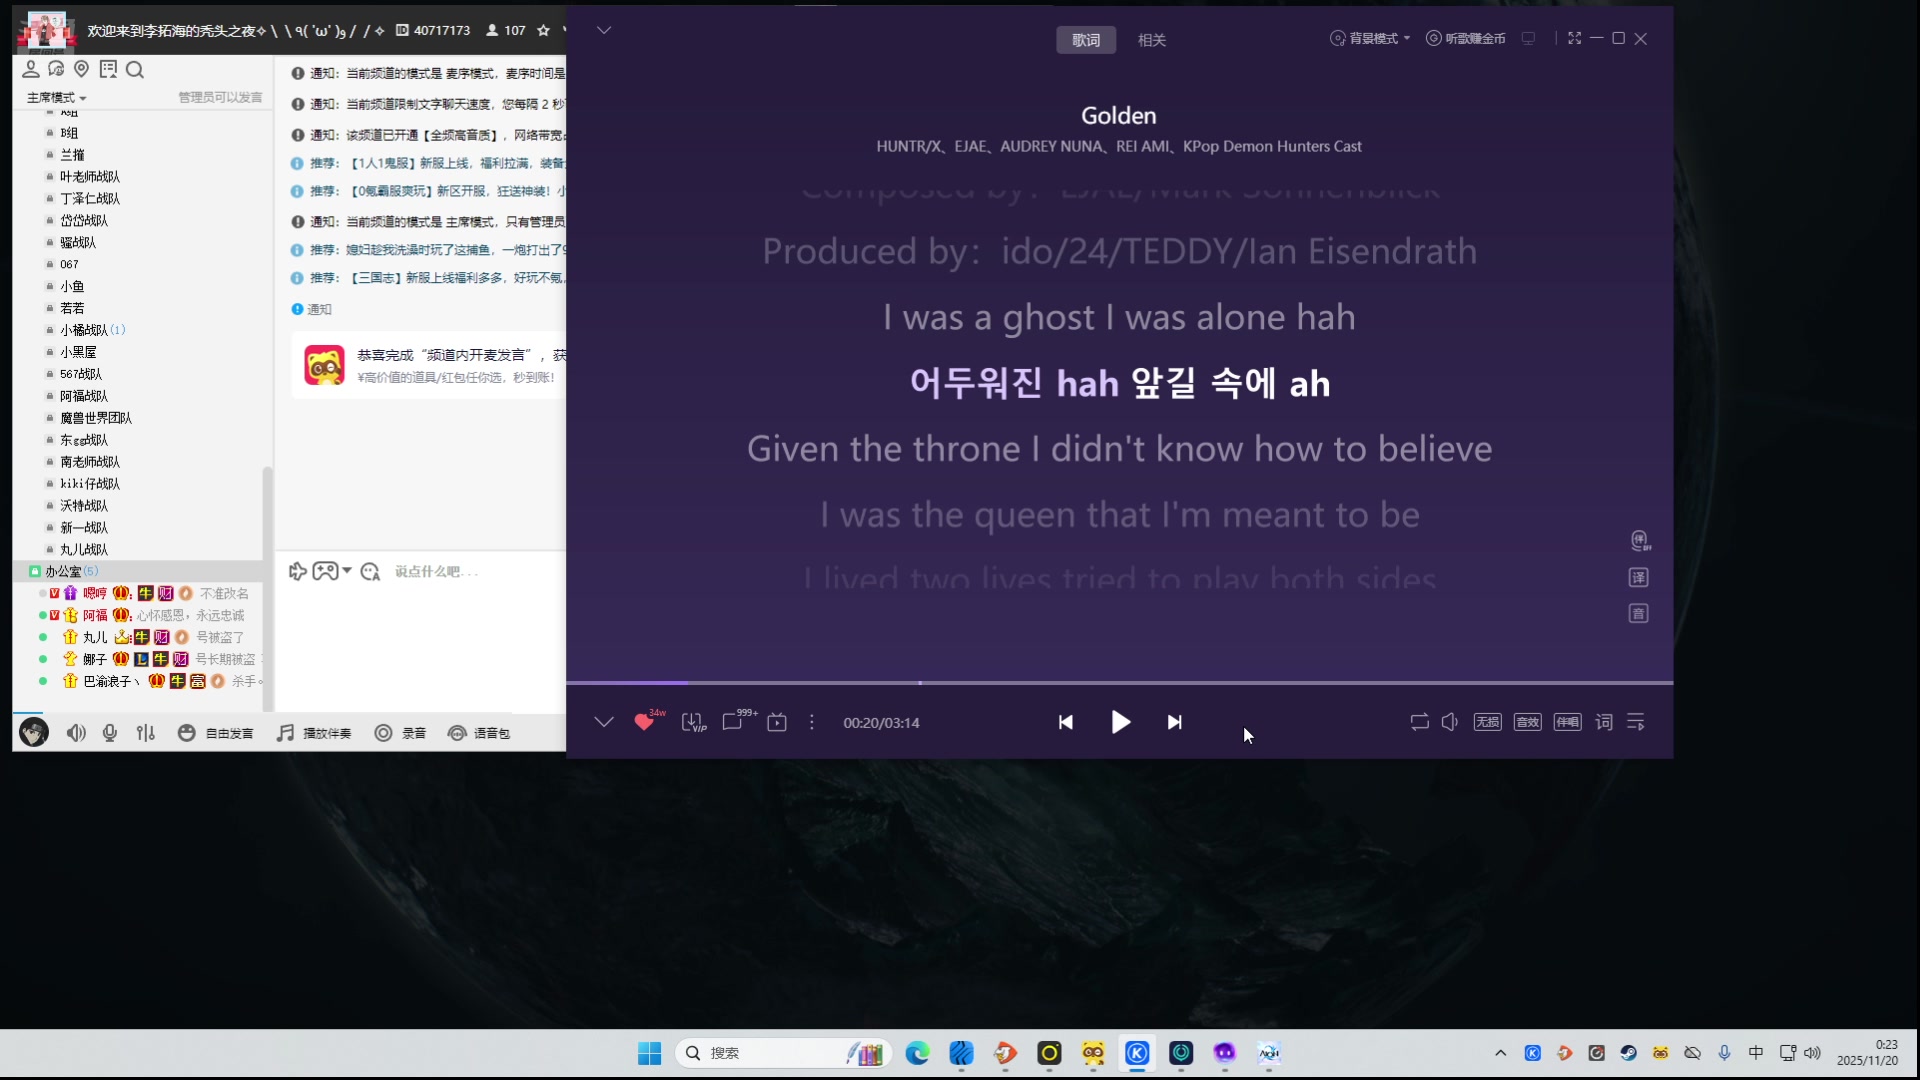This screenshot has width=1920, height=1080.
Task: Like the song with the heart icon
Action: [644, 722]
